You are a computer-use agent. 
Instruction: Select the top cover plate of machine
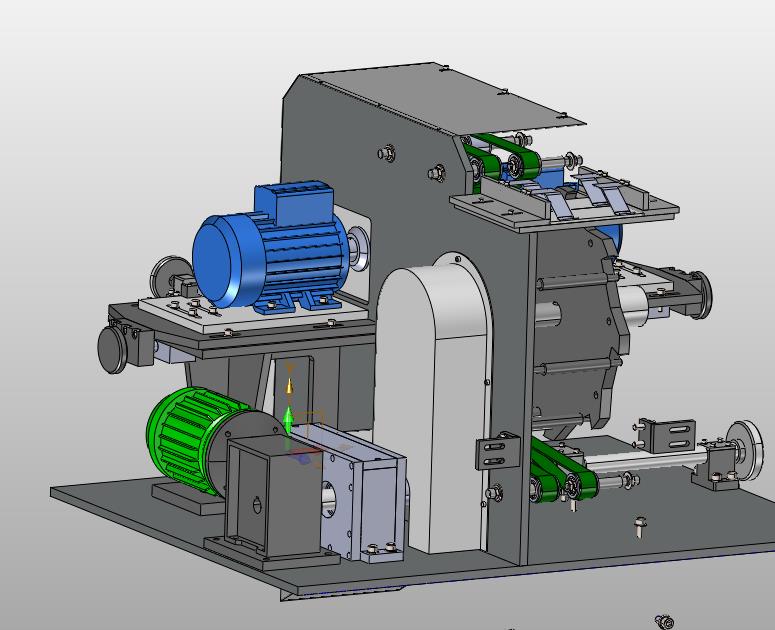442,99
